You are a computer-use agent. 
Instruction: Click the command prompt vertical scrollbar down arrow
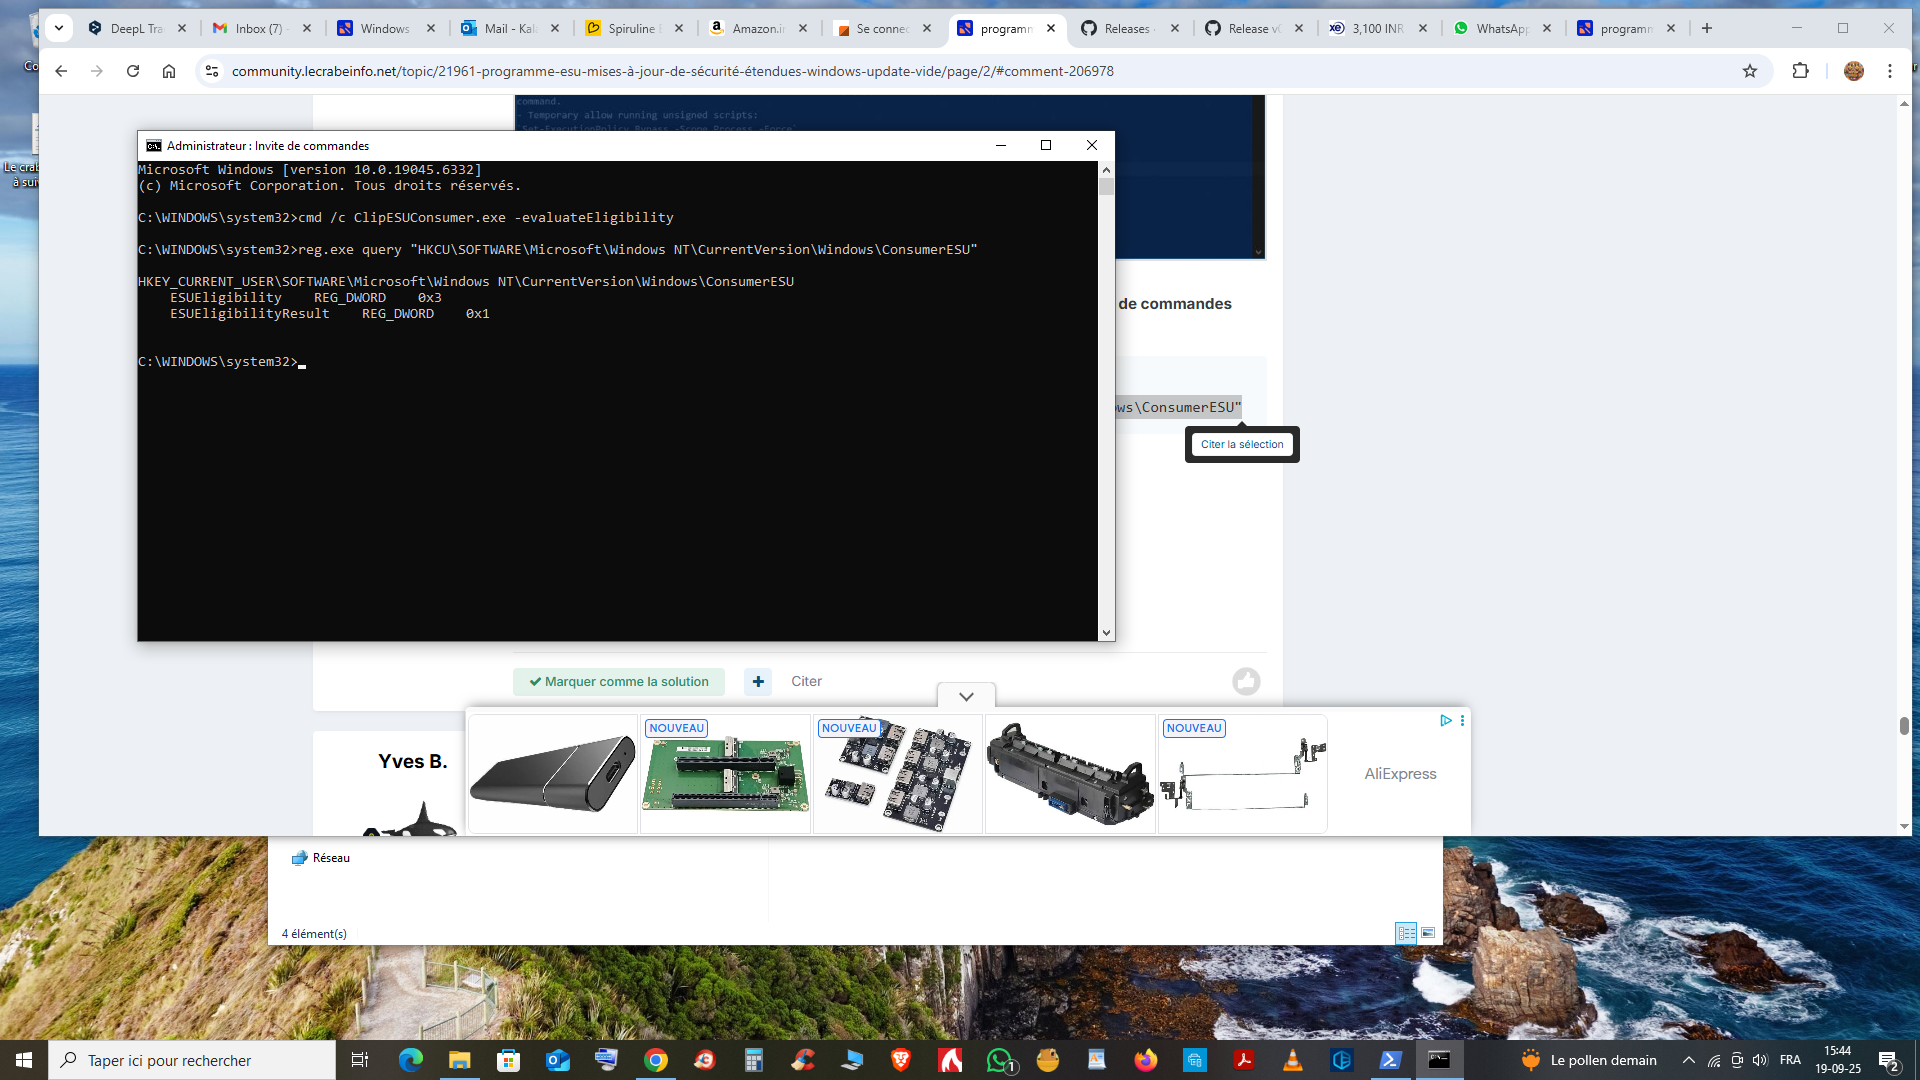coord(1106,633)
